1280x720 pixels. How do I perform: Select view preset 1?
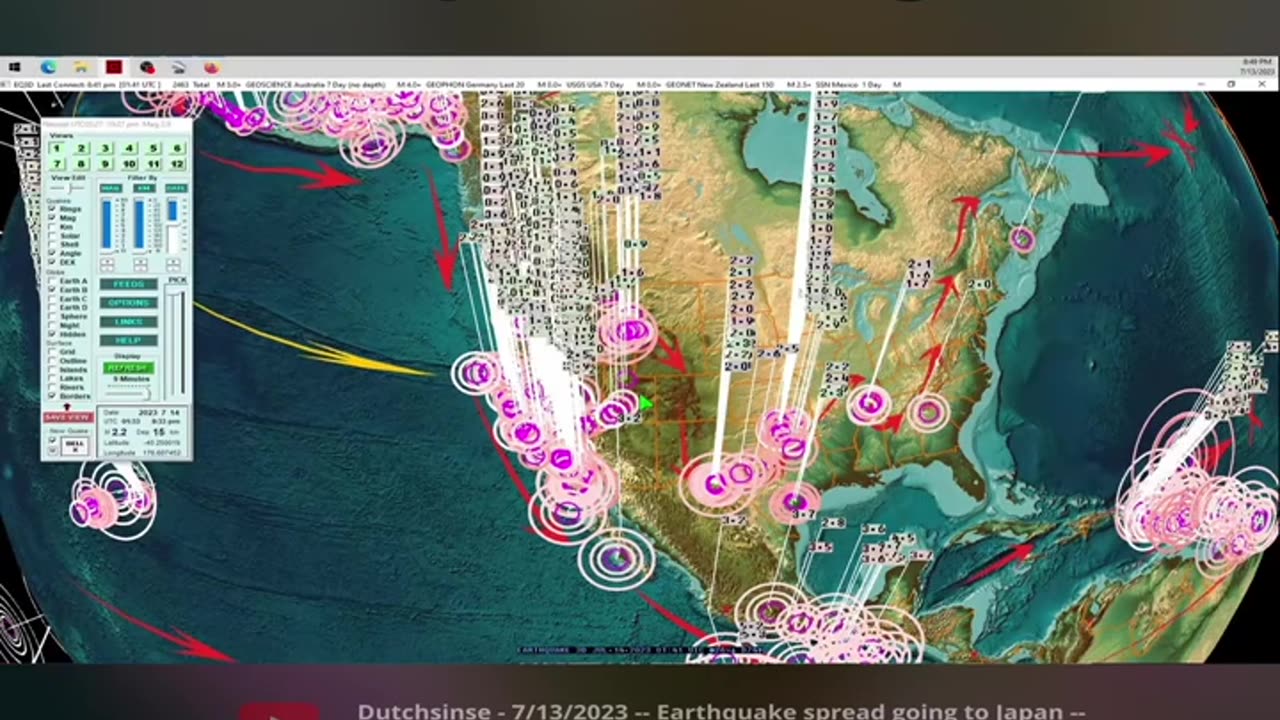click(x=57, y=148)
